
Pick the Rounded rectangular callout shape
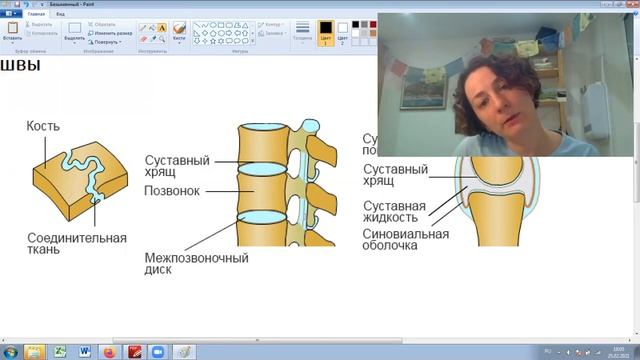tap(229, 41)
